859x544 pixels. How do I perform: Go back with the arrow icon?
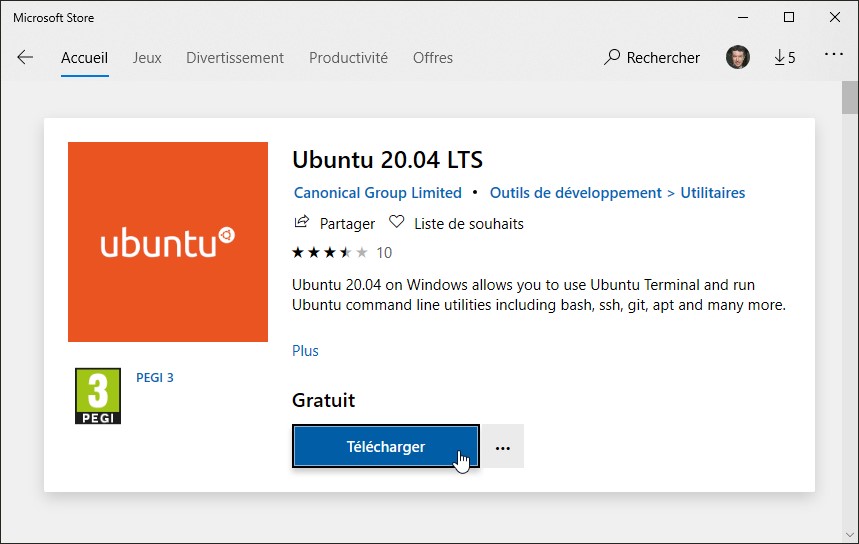point(25,58)
